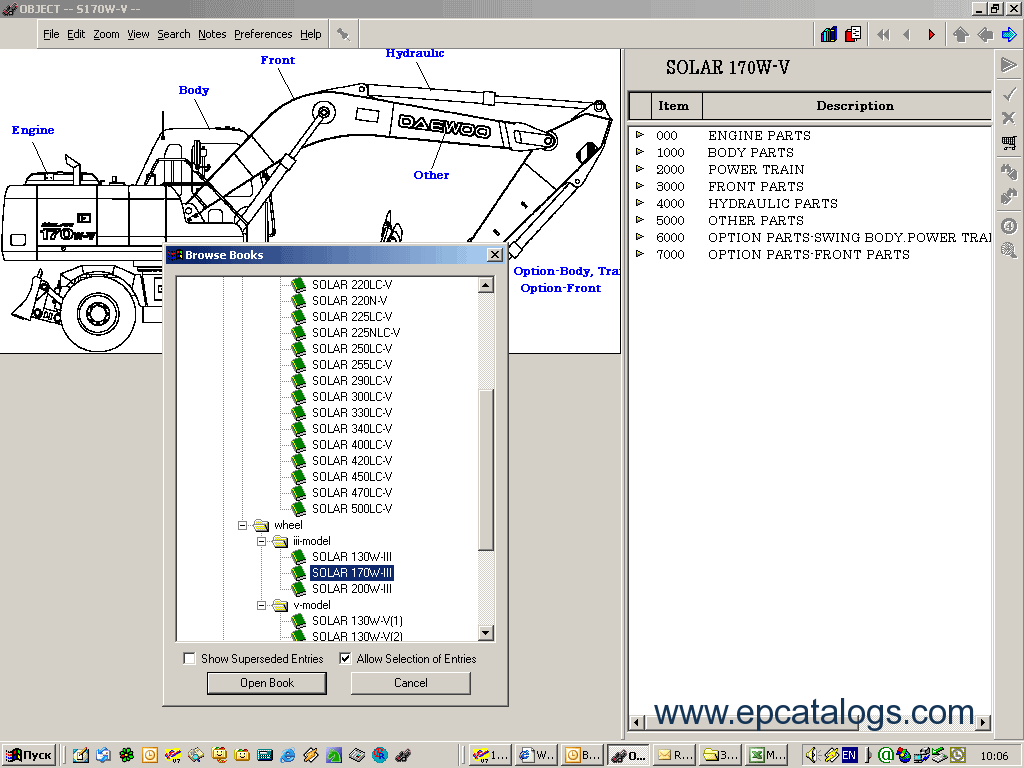Viewport: 1024px width, 768px height.
Task: Open the Notes menu
Action: pyautogui.click(x=212, y=34)
